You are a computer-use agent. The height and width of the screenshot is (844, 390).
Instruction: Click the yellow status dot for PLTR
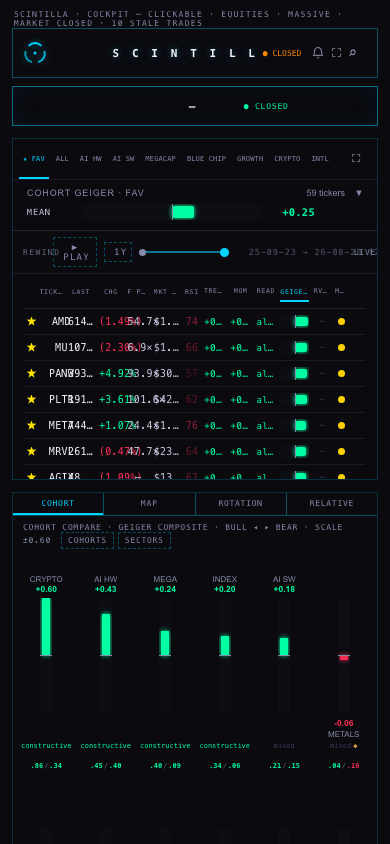point(341,399)
